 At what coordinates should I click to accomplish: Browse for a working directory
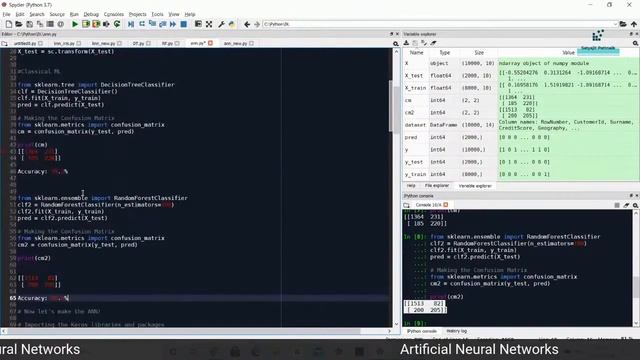click(623, 24)
